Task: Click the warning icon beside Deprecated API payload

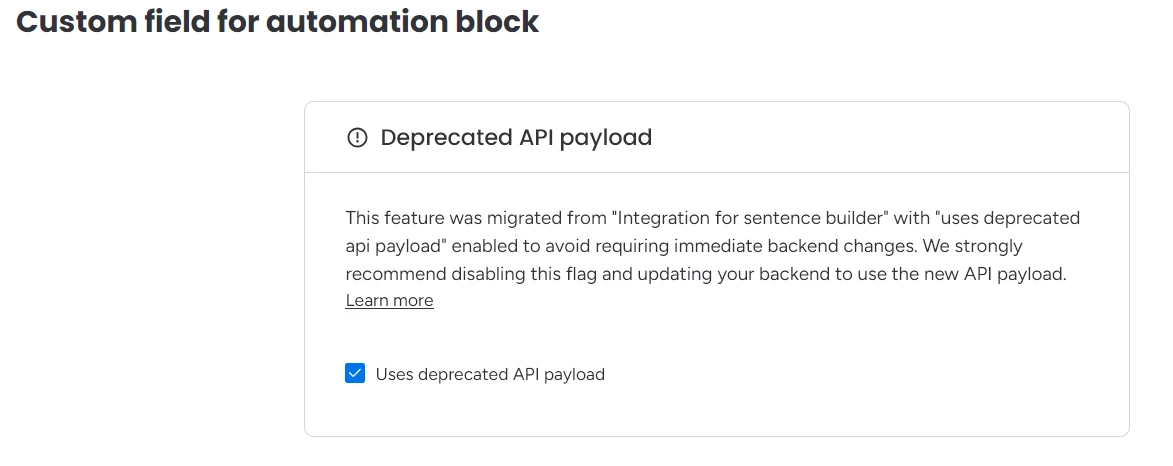Action: 357,138
